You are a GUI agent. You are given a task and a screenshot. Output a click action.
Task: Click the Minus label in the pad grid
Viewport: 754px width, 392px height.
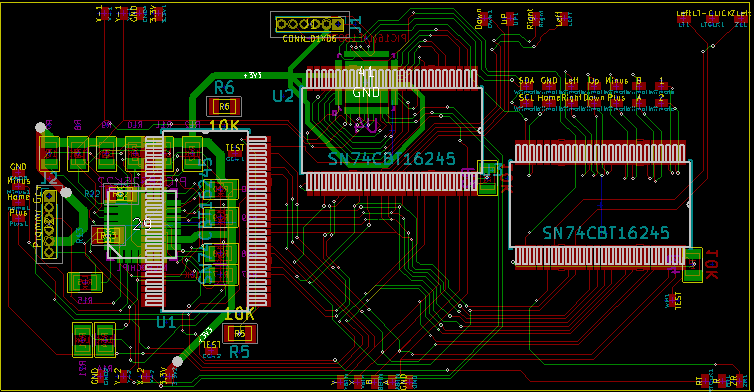click(x=616, y=81)
